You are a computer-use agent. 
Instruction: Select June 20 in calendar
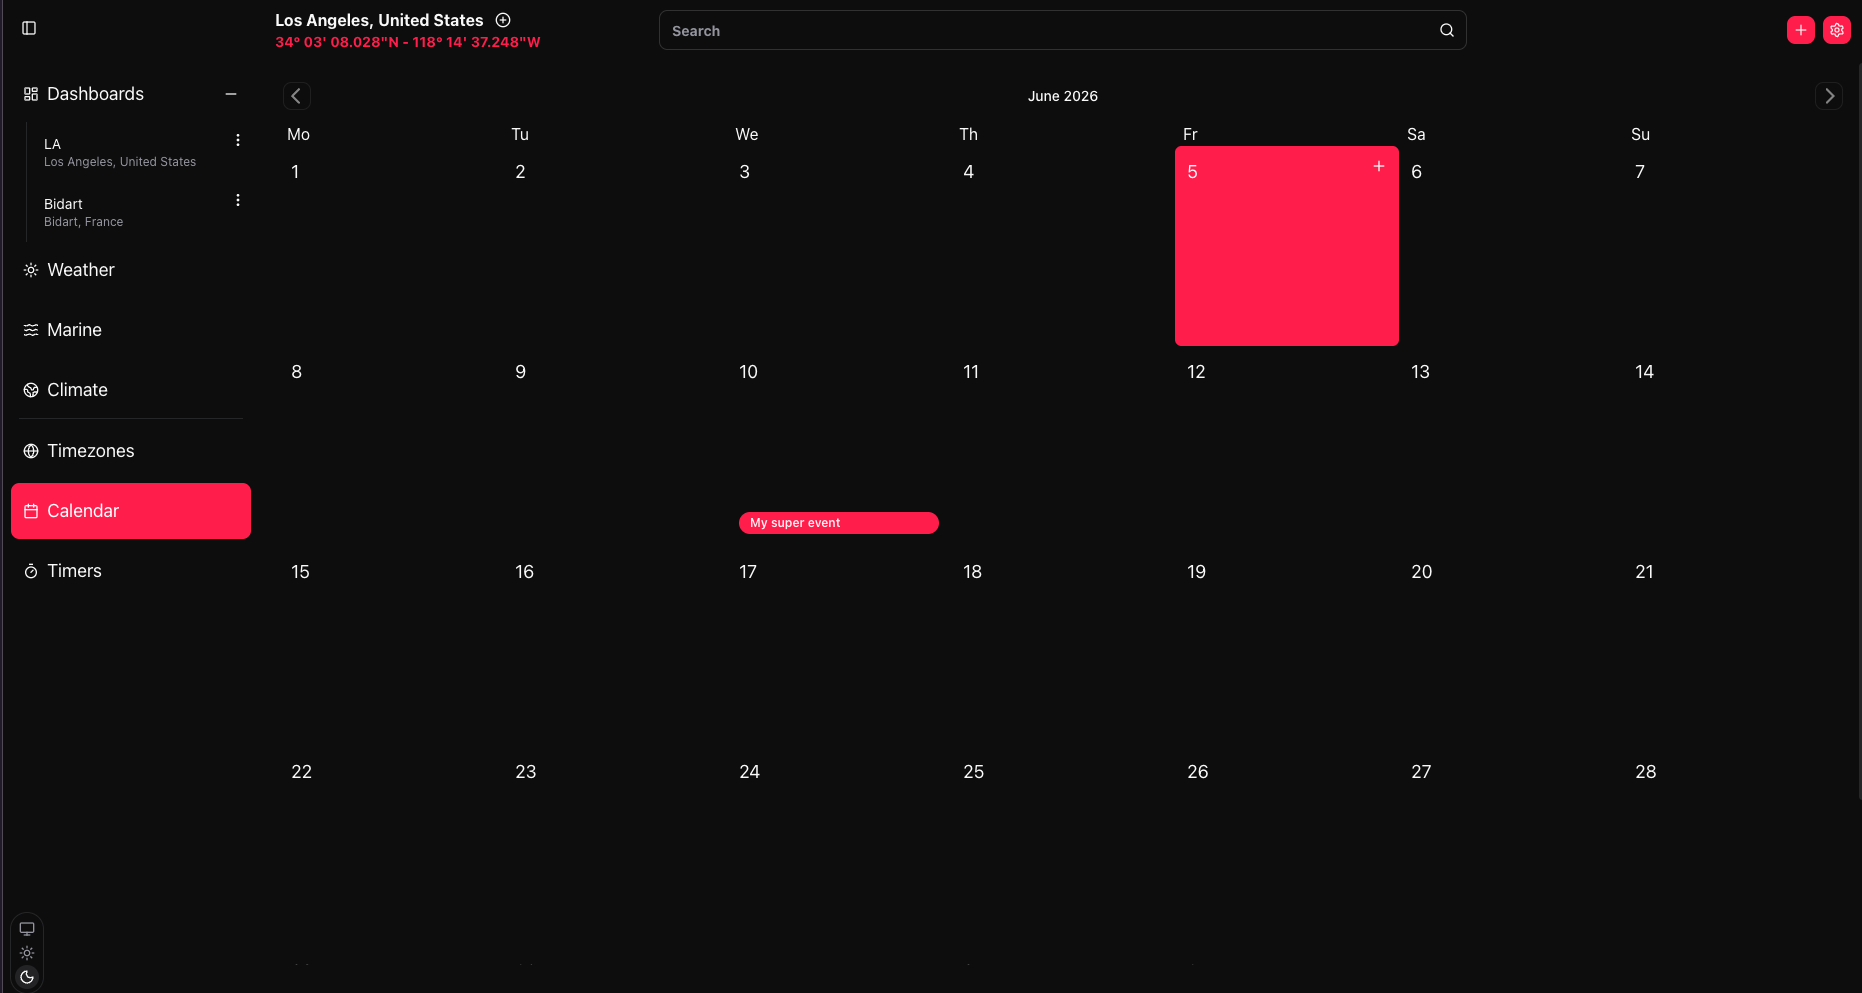1511,646
